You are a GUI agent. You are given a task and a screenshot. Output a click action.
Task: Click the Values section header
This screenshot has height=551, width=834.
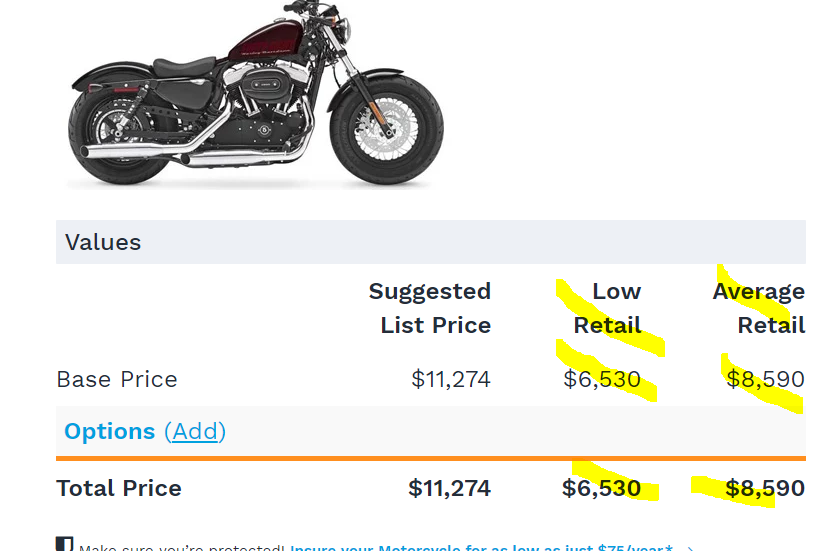pyautogui.click(x=431, y=242)
